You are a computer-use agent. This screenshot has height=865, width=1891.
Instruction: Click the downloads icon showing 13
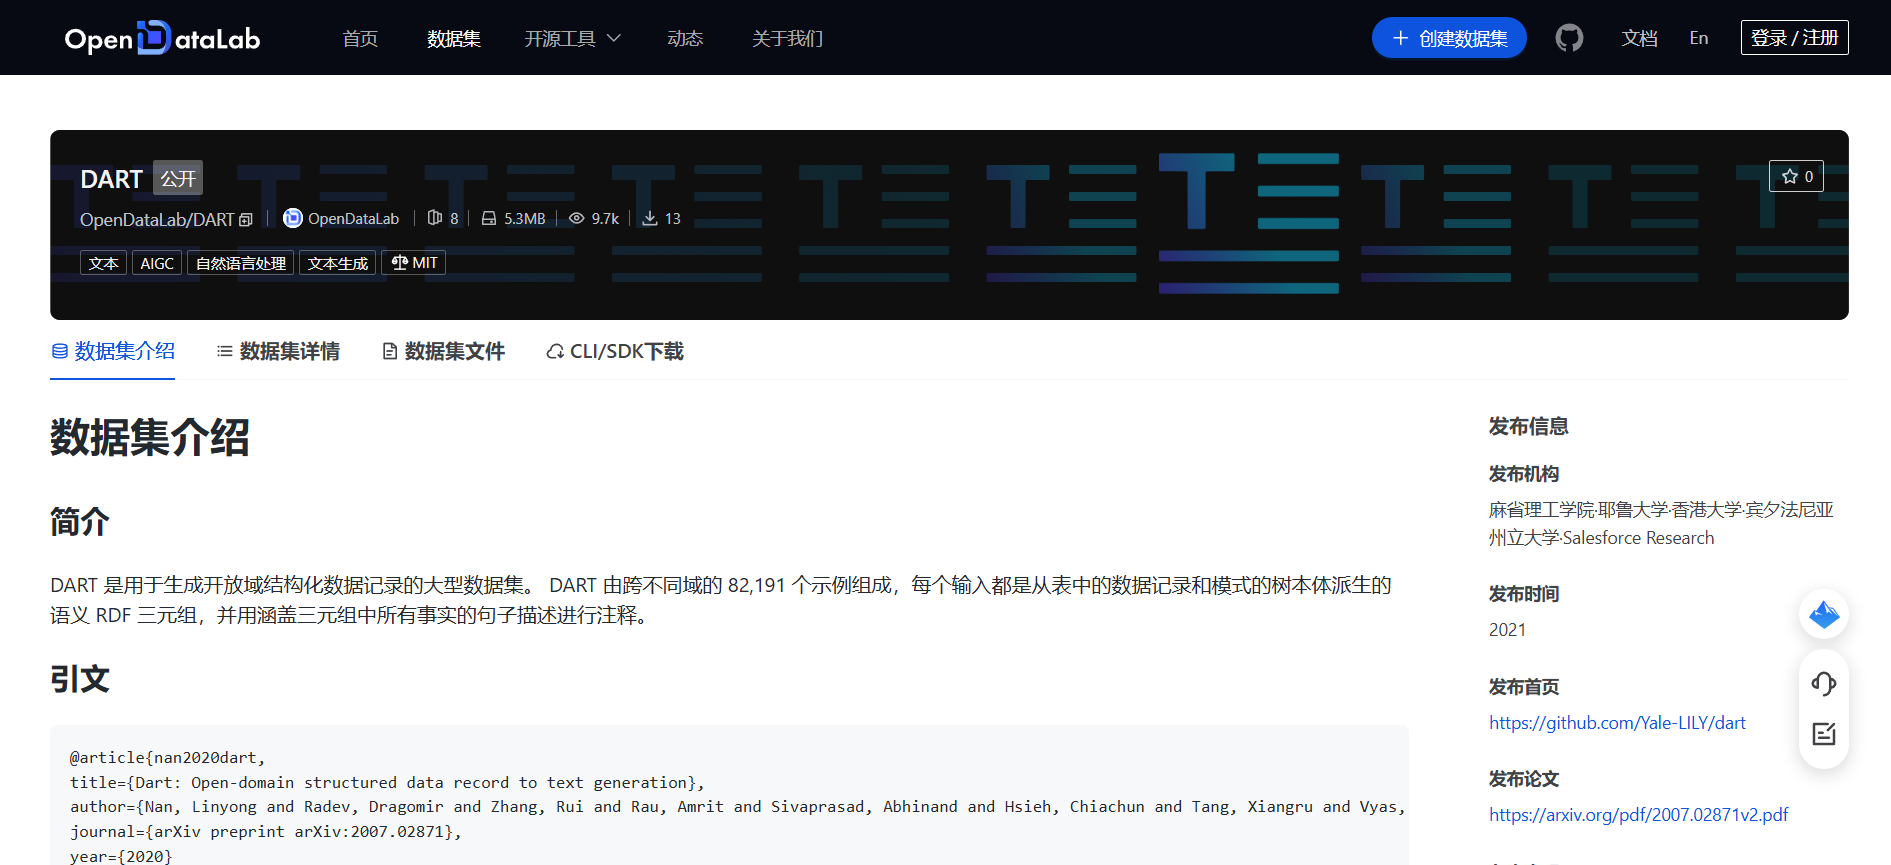(x=650, y=218)
